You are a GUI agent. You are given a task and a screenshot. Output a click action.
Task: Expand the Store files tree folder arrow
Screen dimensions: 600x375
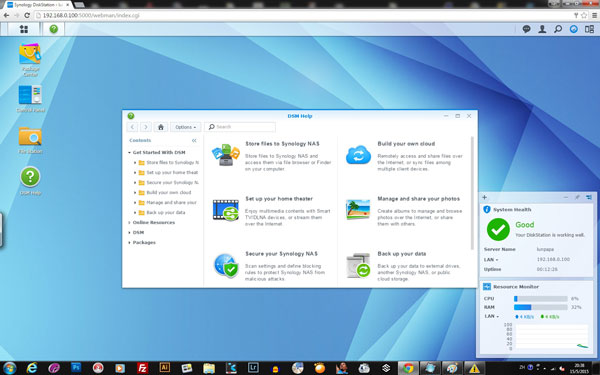click(x=135, y=163)
